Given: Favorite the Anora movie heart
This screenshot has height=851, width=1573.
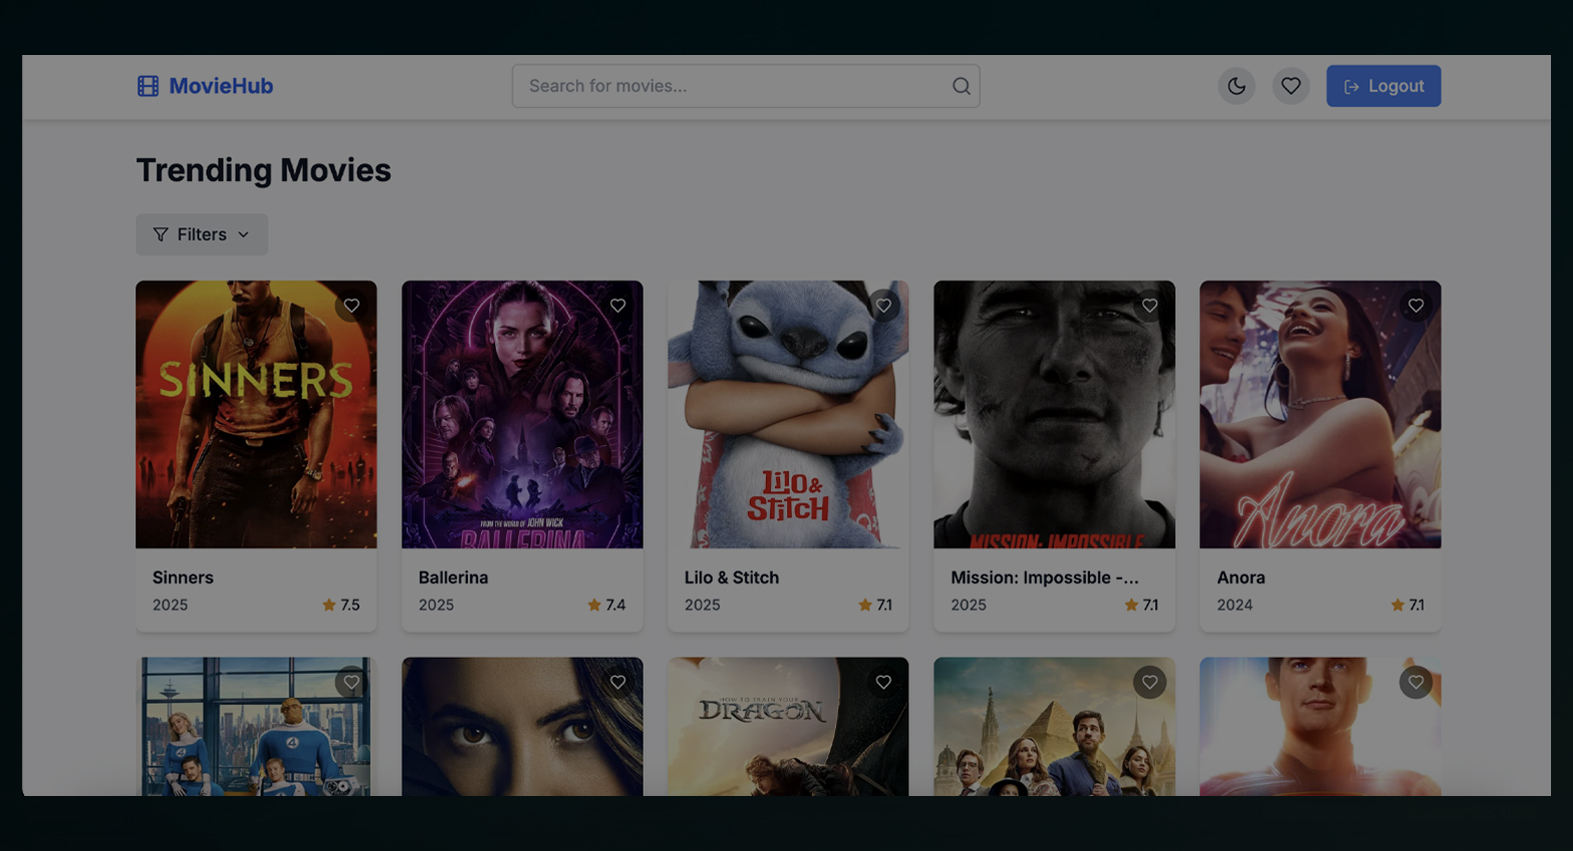Looking at the screenshot, I should point(1415,306).
